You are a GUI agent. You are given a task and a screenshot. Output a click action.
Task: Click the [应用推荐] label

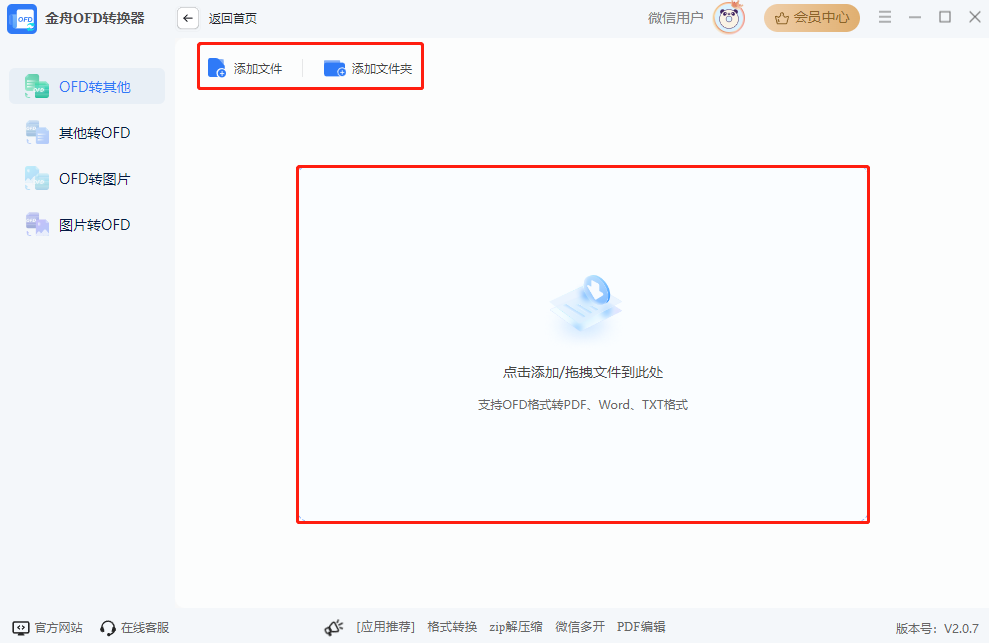point(385,627)
